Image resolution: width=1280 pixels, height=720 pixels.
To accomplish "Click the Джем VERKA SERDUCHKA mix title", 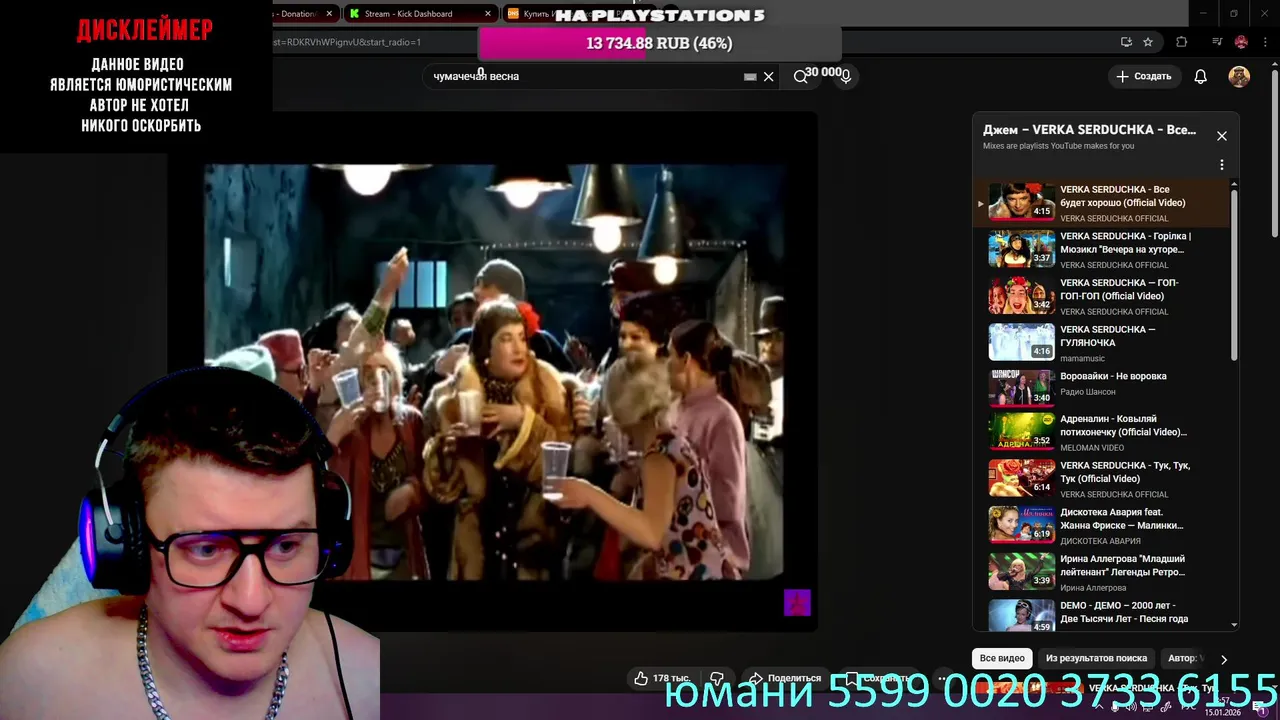I will pyautogui.click(x=1089, y=130).
